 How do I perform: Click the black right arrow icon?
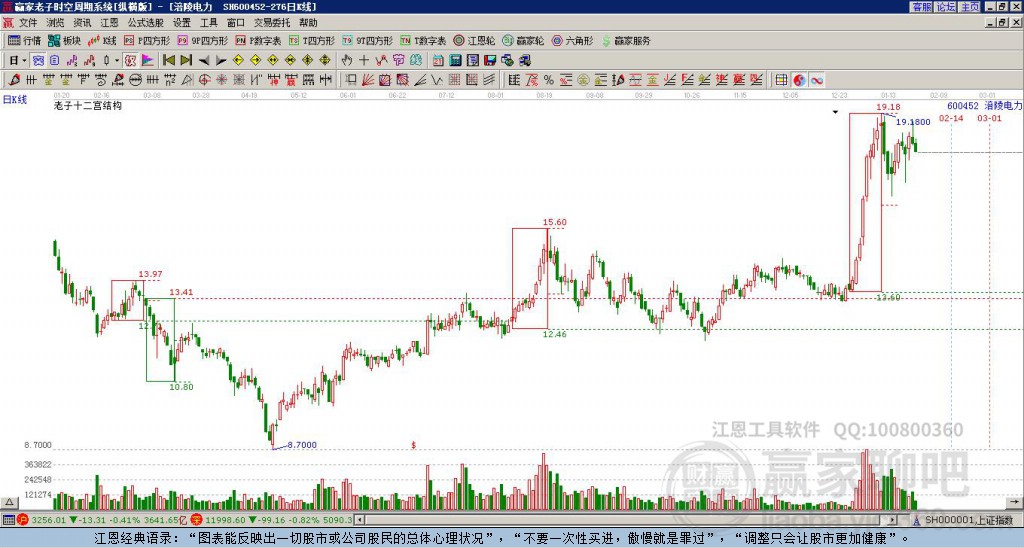pyautogui.click(x=221, y=61)
